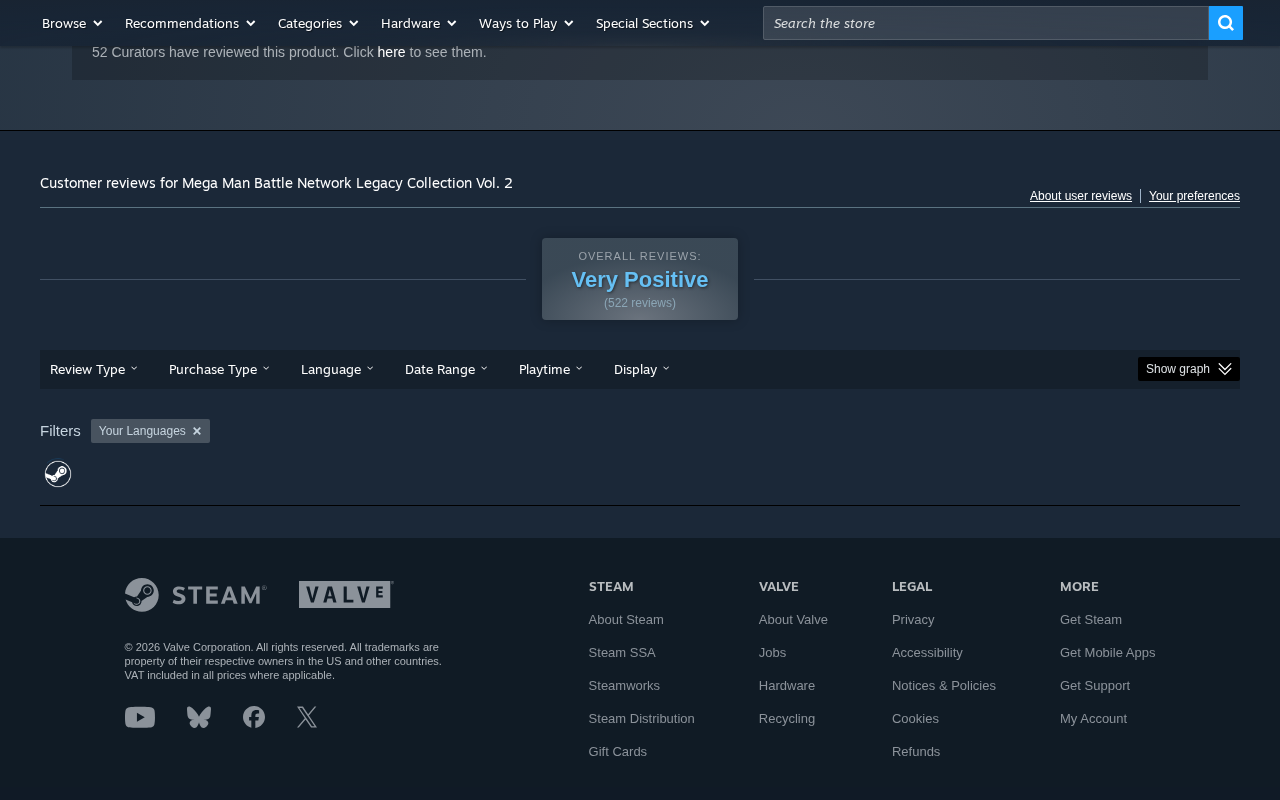Open Get Steam footer link
1280x800 pixels.
1091,620
